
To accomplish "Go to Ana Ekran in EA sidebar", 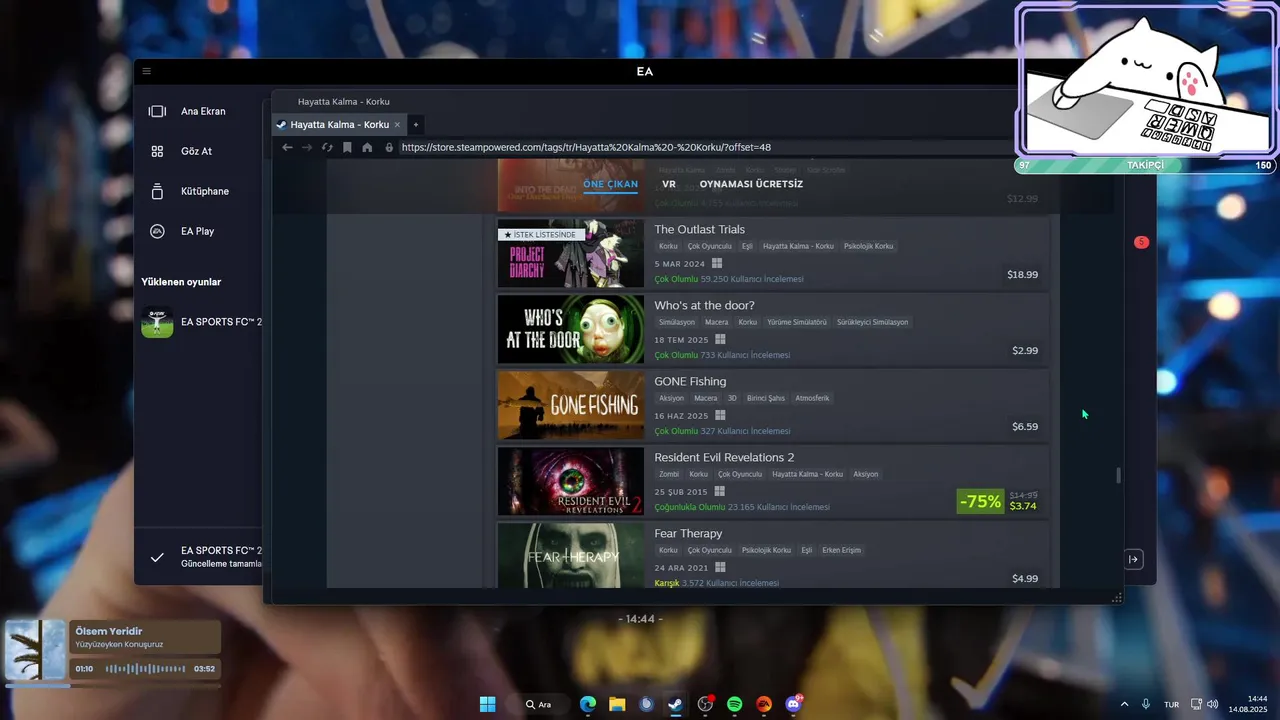I will click(x=203, y=111).
